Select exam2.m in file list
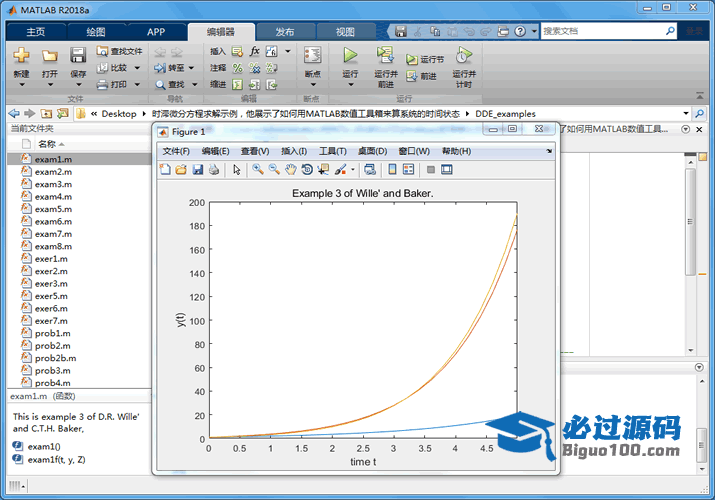715x500 pixels. [x=53, y=172]
